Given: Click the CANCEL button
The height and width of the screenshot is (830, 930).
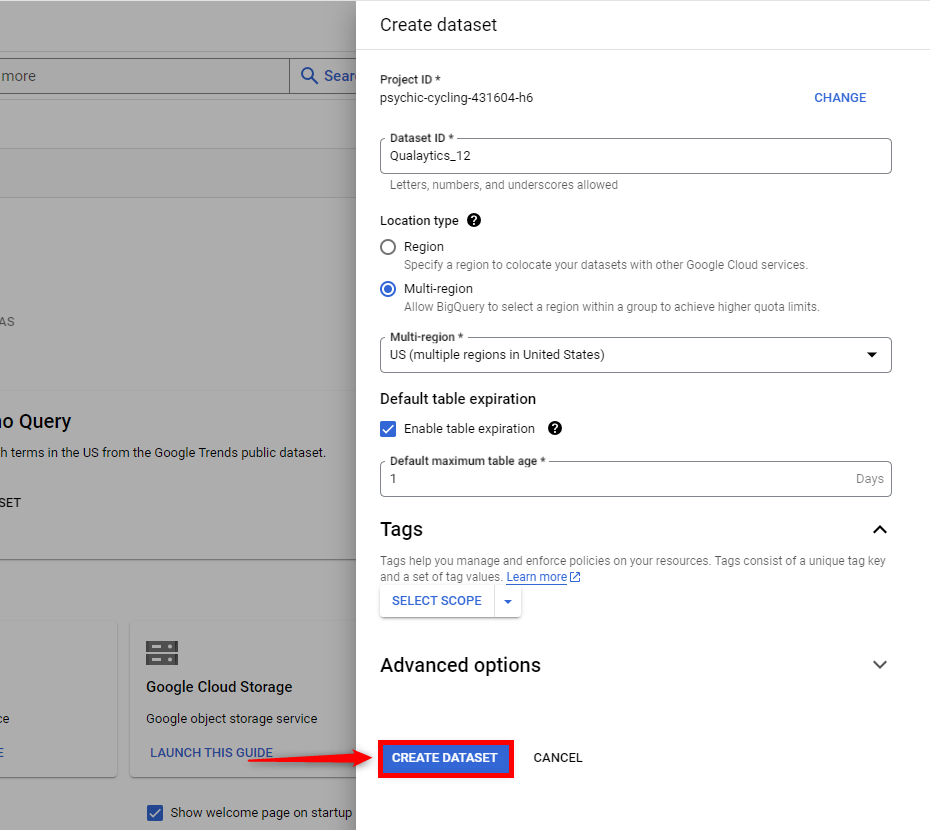Looking at the screenshot, I should click(x=557, y=757).
